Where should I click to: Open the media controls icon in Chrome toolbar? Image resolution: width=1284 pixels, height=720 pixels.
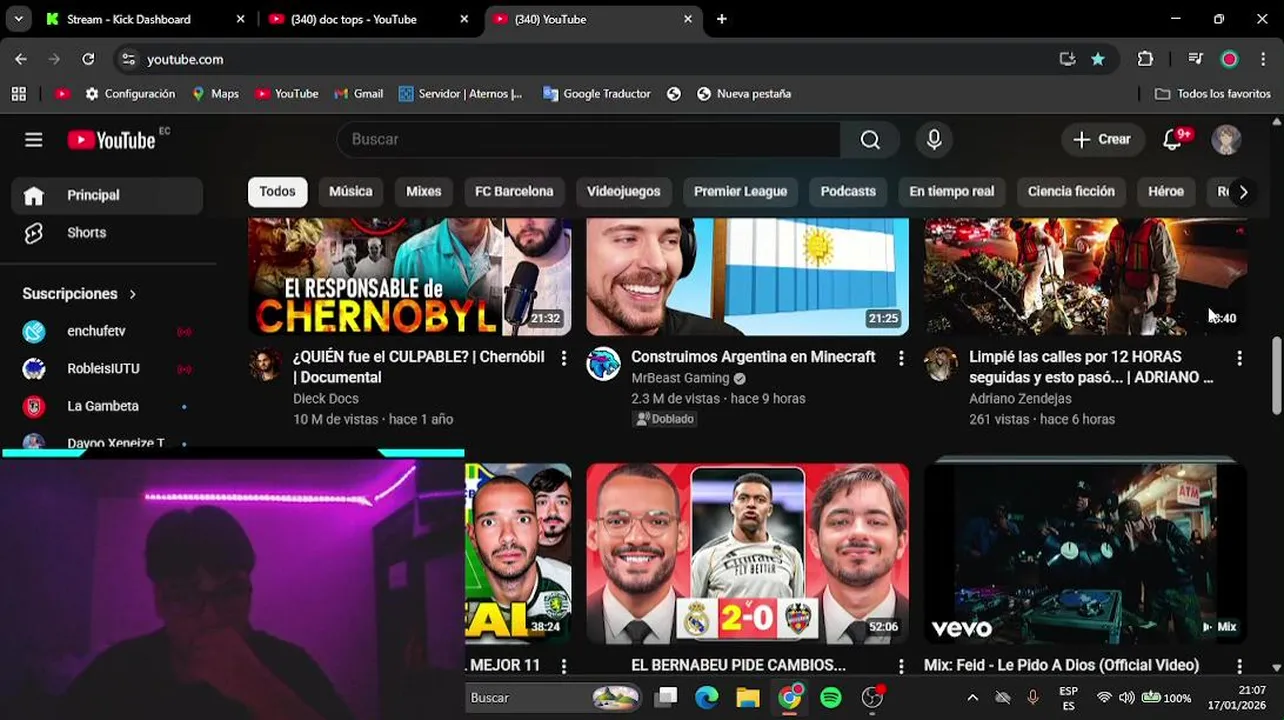click(x=1195, y=59)
